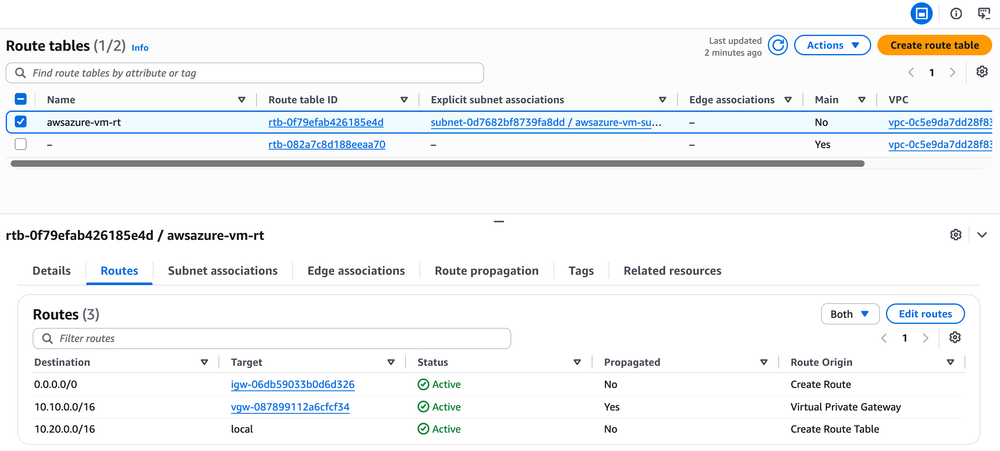Click the awsazure-vm-rt name cell
The width and height of the screenshot is (1000, 451).
[84, 122]
